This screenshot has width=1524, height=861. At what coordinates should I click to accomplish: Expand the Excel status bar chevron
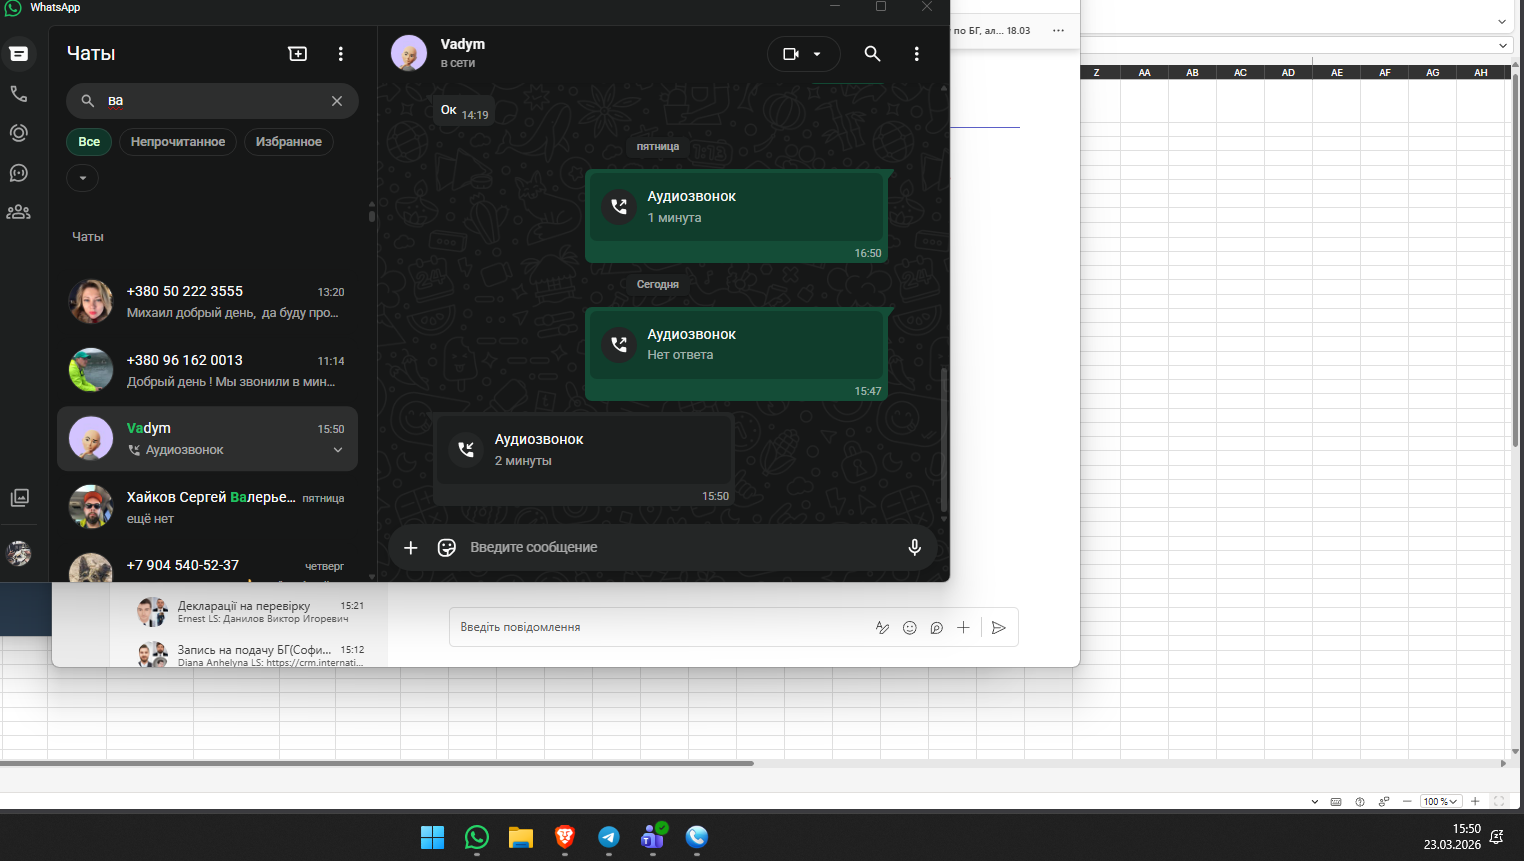(x=1315, y=802)
